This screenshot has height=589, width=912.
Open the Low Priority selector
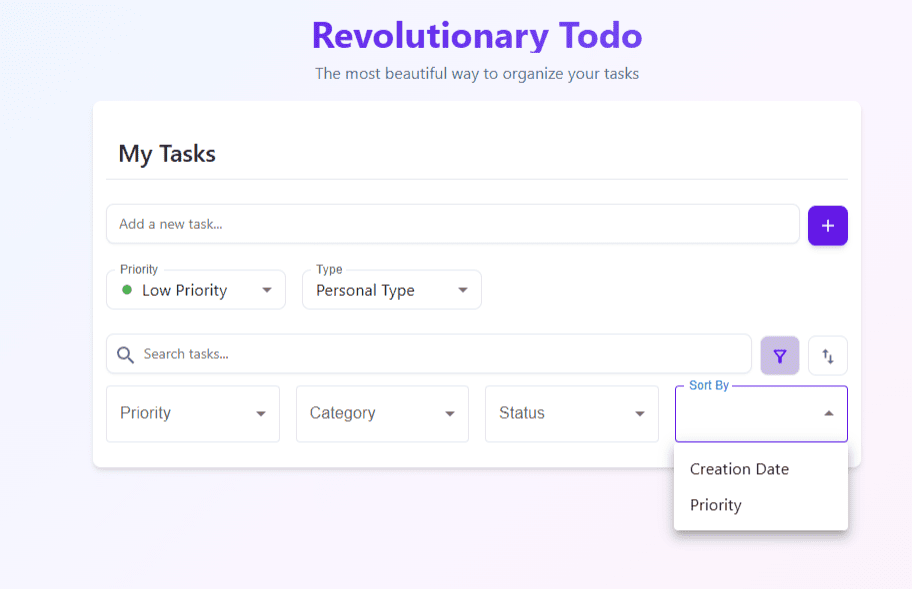(196, 290)
